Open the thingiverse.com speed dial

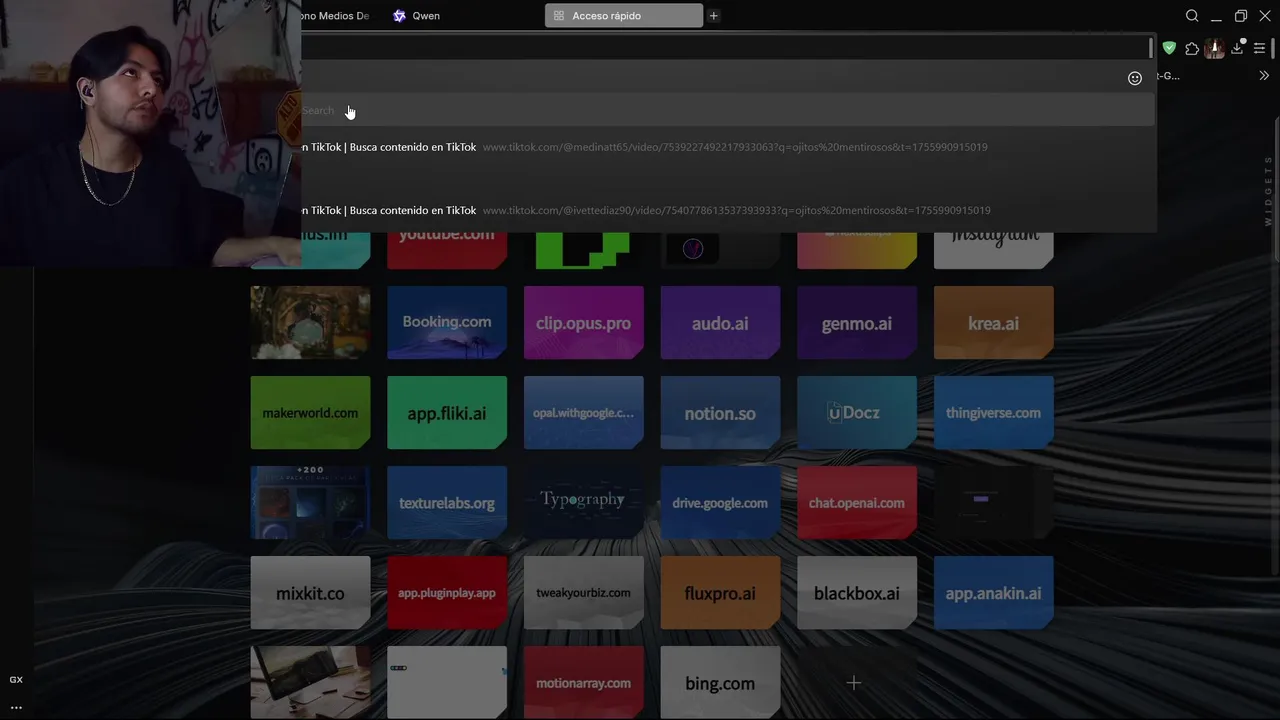coord(993,412)
